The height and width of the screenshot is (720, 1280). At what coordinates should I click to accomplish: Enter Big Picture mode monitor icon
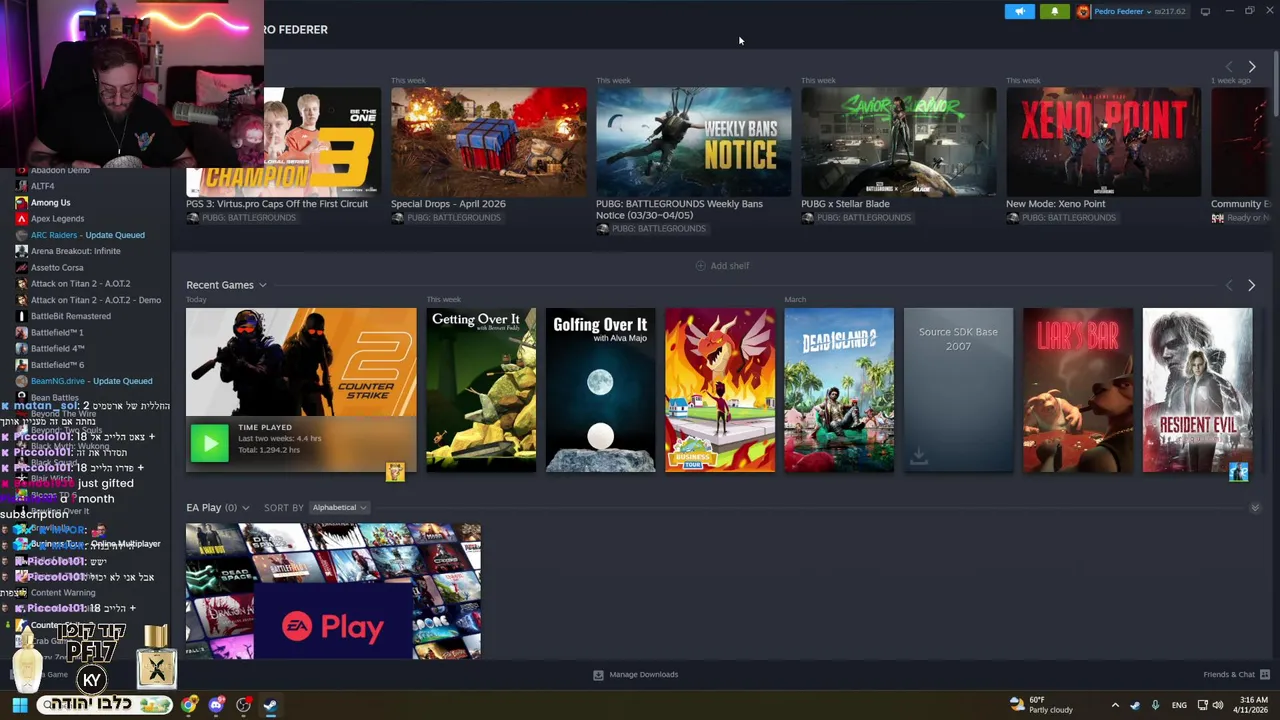click(1205, 12)
